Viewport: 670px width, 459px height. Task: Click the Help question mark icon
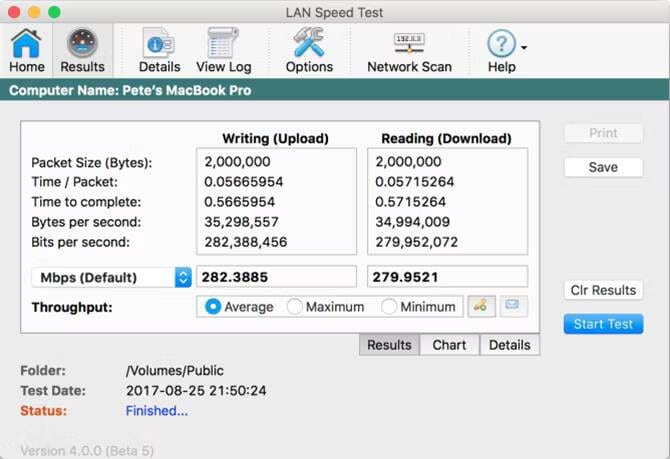click(x=502, y=43)
